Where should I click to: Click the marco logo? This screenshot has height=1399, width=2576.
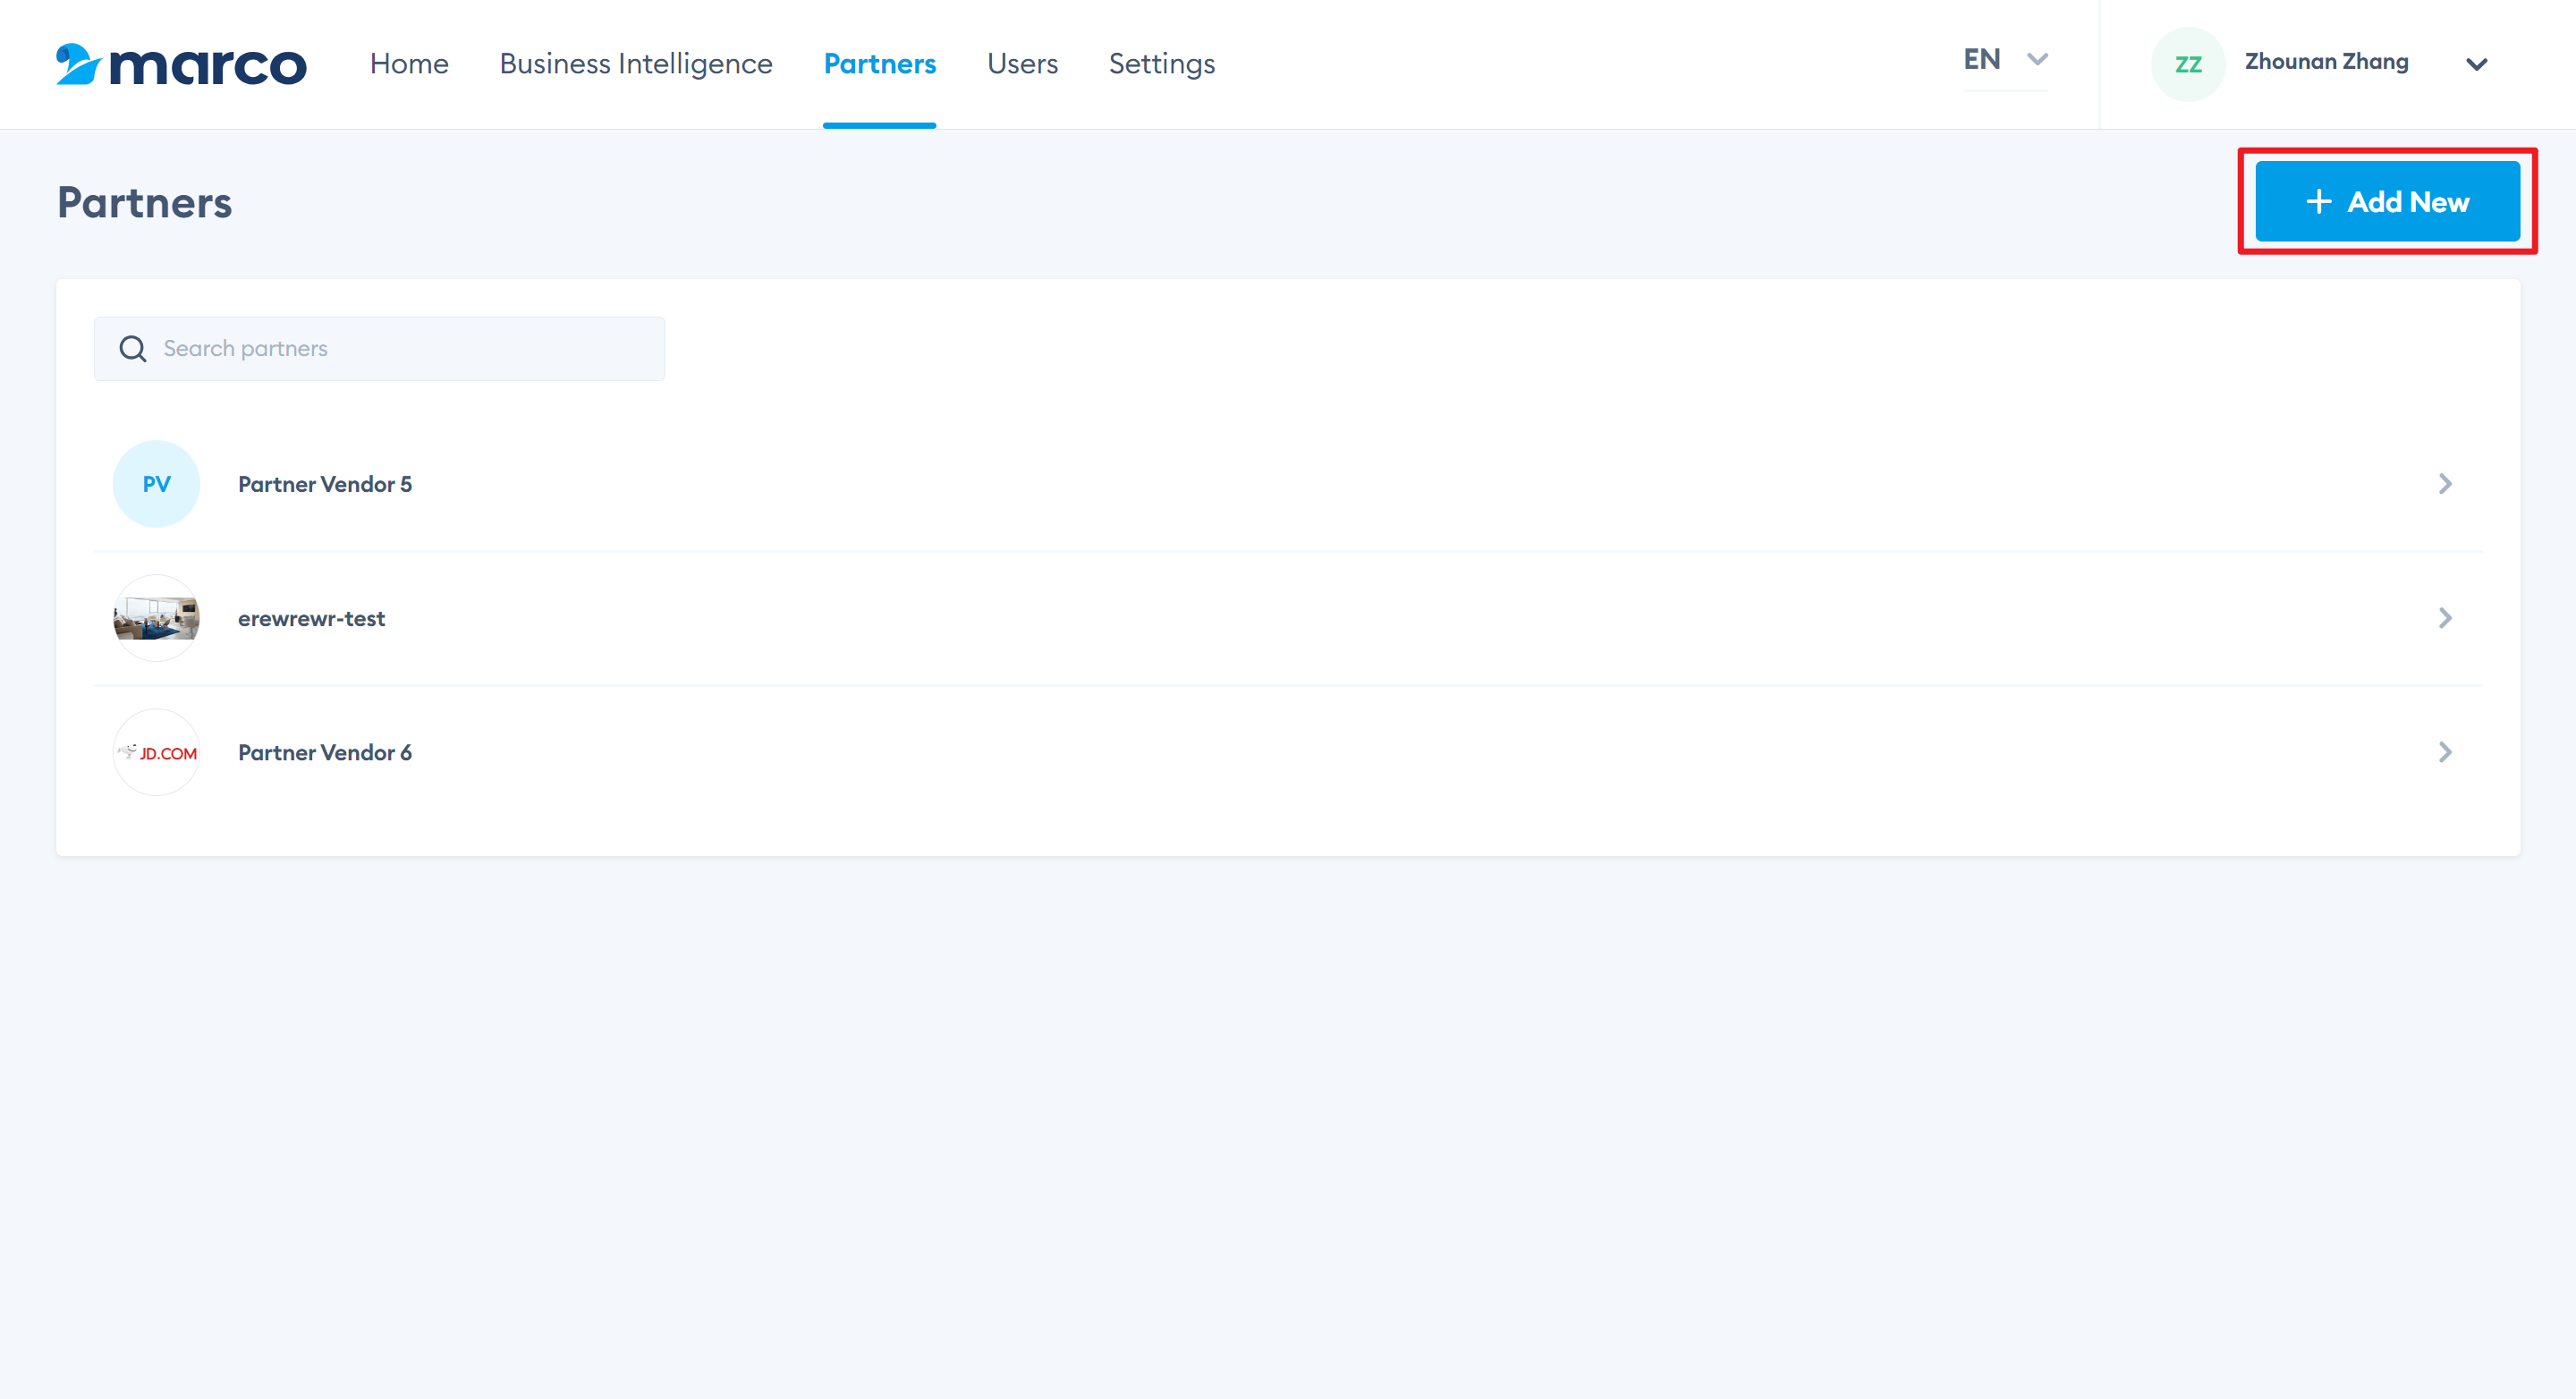point(181,64)
